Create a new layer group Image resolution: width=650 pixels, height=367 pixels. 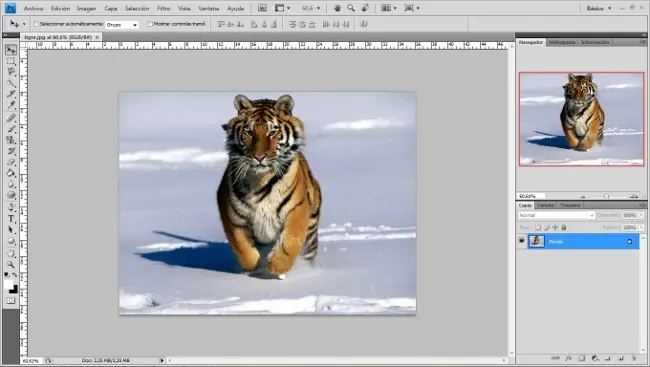point(608,358)
